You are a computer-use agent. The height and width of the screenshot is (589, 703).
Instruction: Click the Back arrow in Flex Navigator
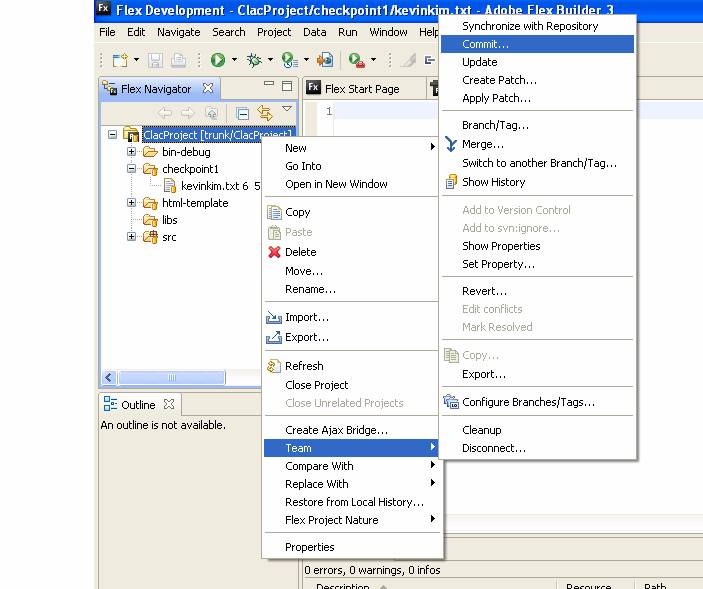point(165,113)
